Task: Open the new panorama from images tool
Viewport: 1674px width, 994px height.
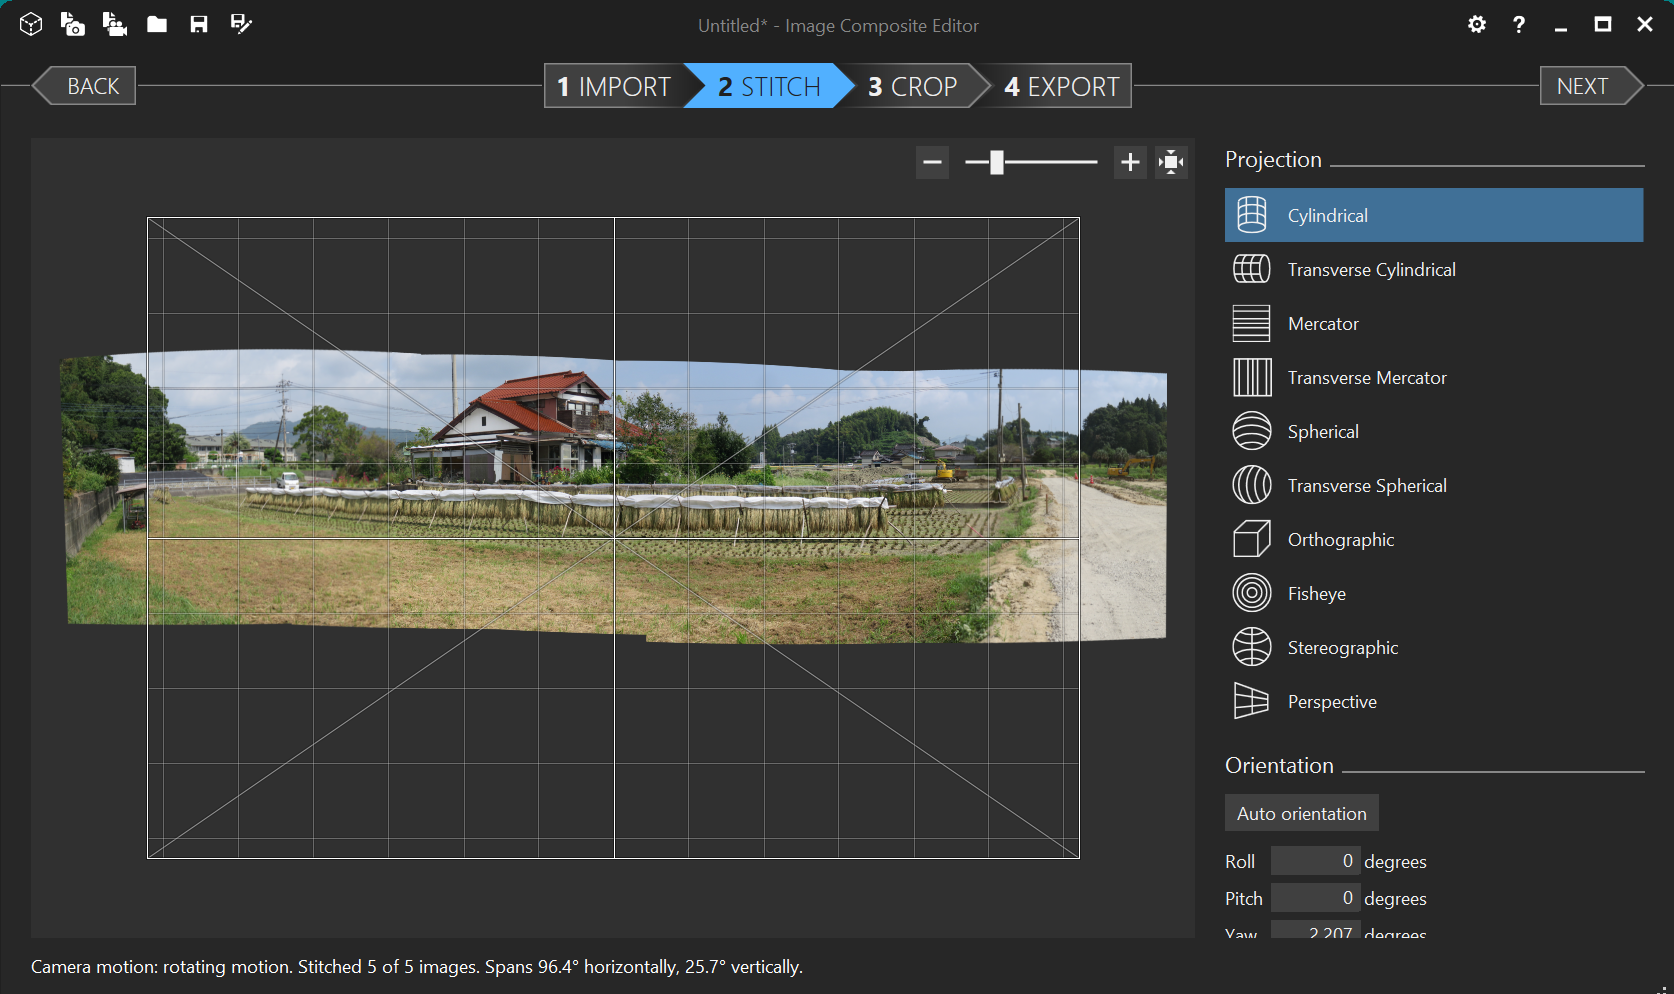Action: 72,24
